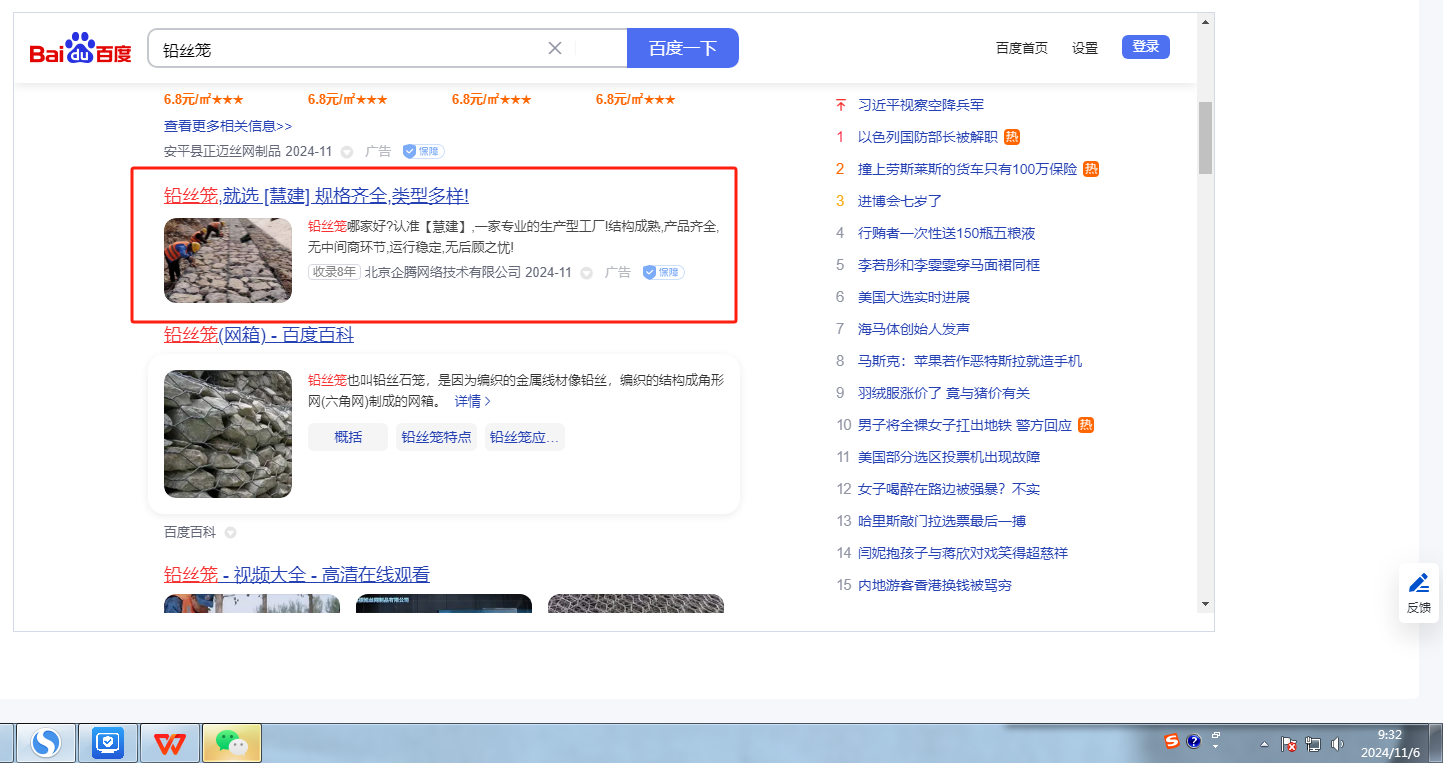The width and height of the screenshot is (1443, 763).
Task: Open the wire mesh video thumbnail under 视频大全
Action: tap(636, 603)
